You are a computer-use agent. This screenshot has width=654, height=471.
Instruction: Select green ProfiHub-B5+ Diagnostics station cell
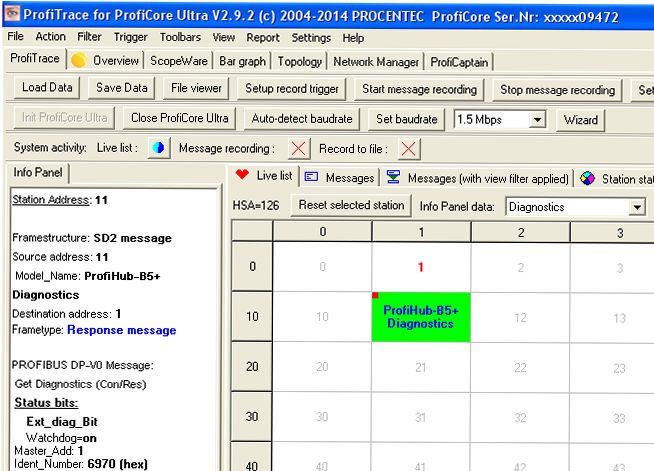[x=421, y=317]
